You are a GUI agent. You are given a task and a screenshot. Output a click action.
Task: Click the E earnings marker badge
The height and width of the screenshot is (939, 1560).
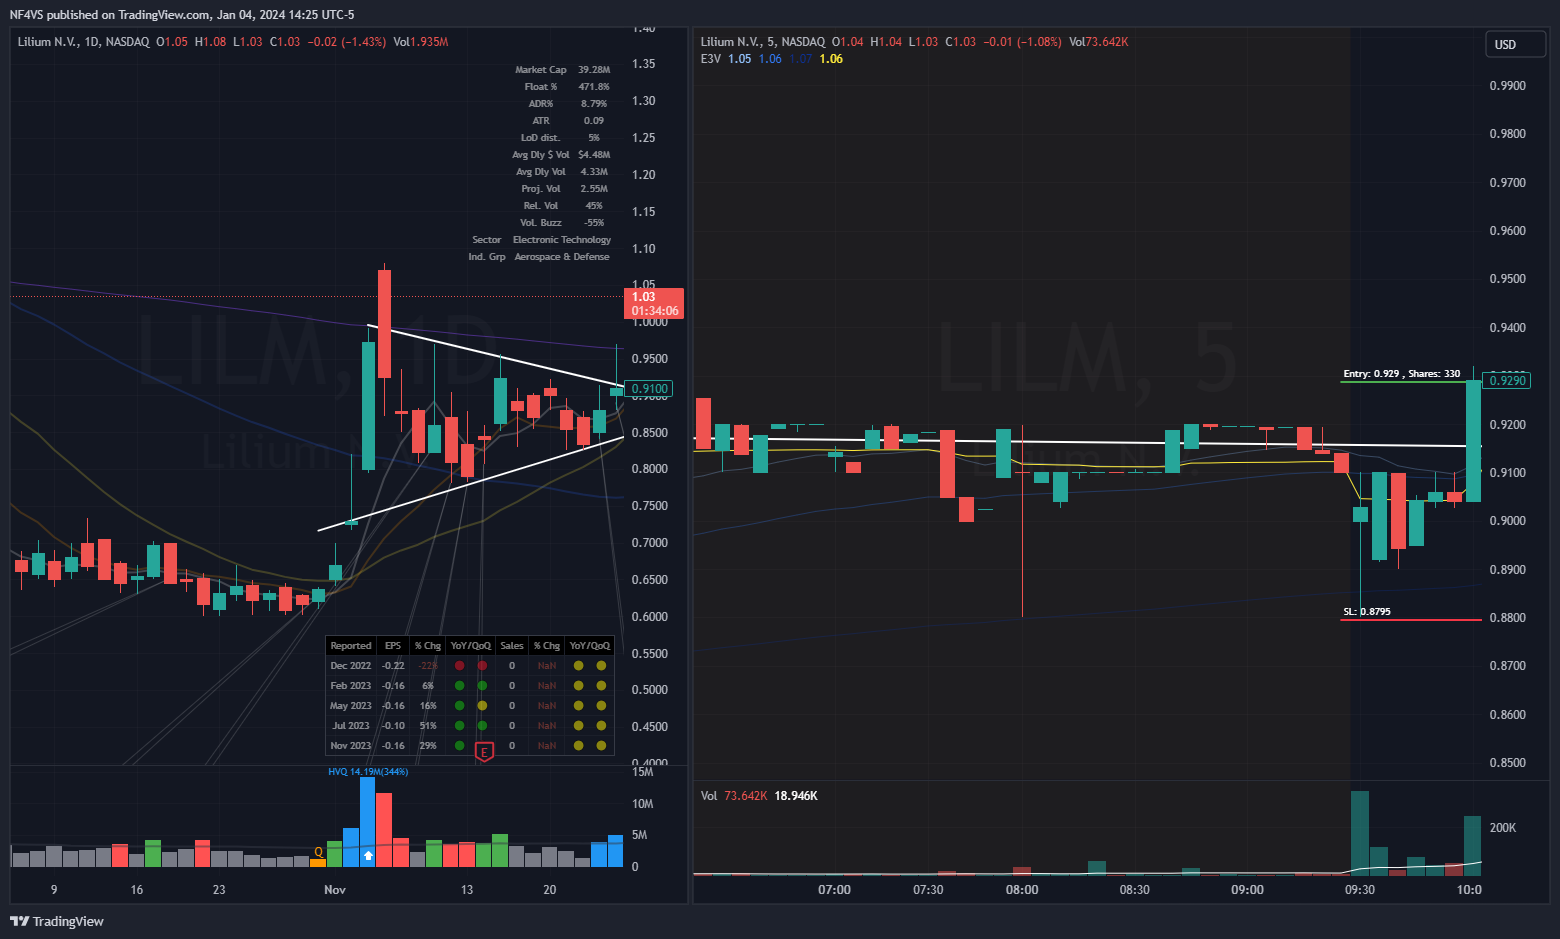[484, 750]
